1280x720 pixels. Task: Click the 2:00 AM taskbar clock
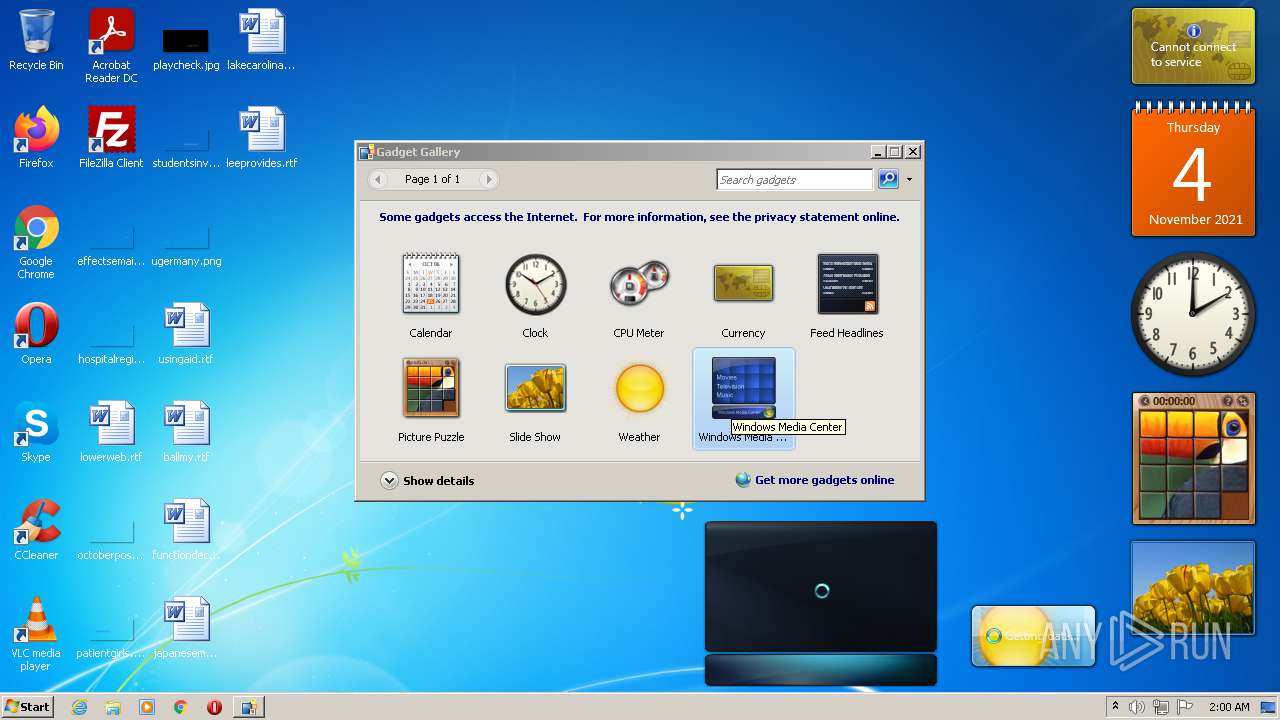1229,707
